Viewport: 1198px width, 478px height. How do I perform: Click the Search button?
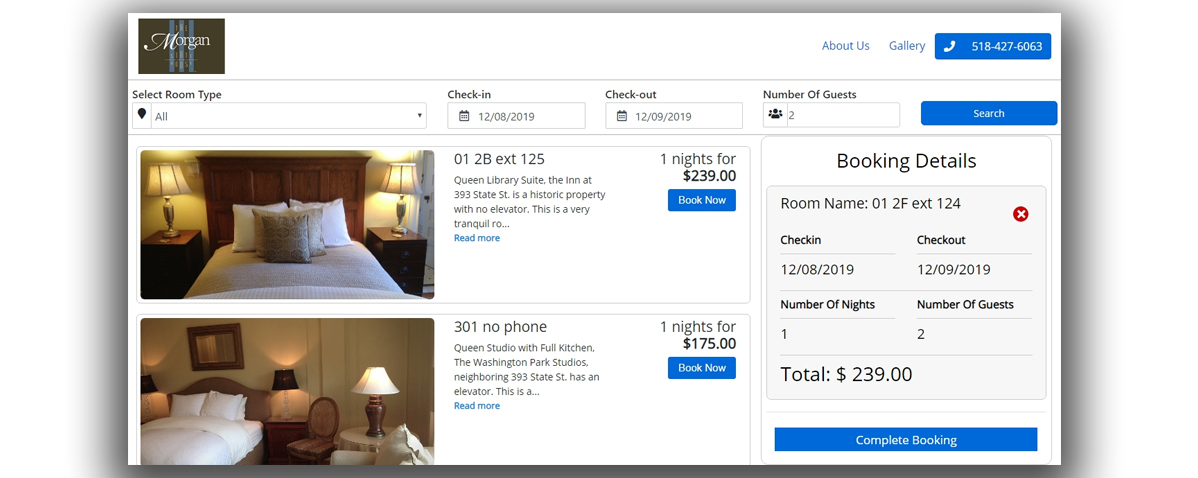tap(988, 113)
